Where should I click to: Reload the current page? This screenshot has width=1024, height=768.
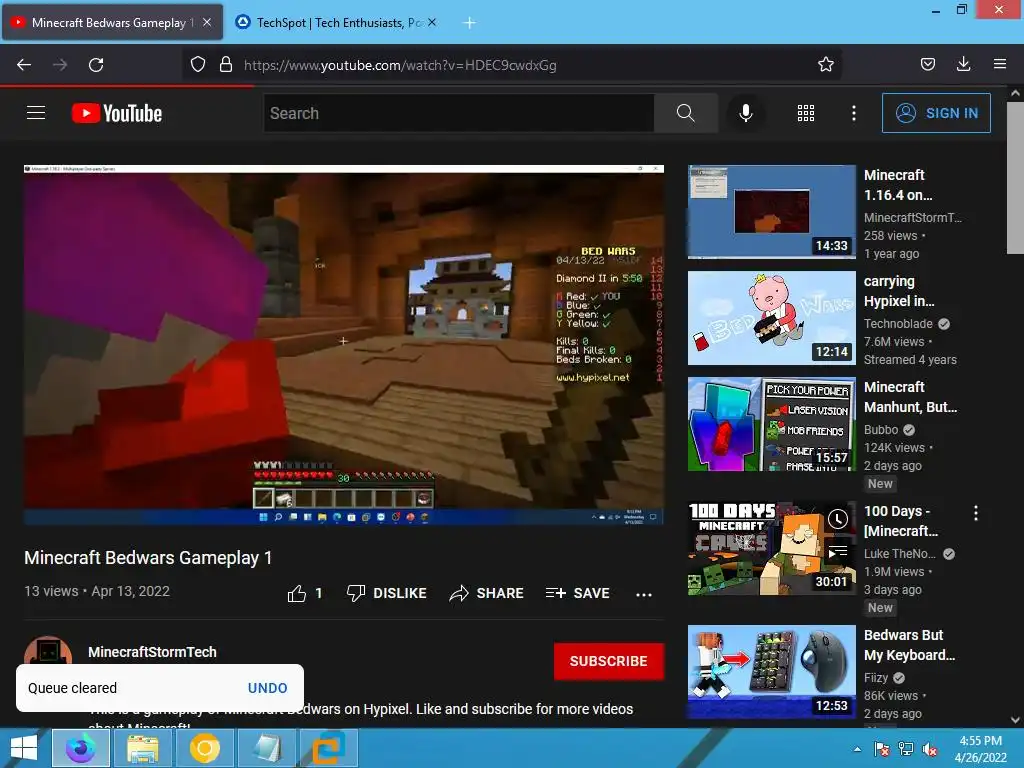(96, 65)
